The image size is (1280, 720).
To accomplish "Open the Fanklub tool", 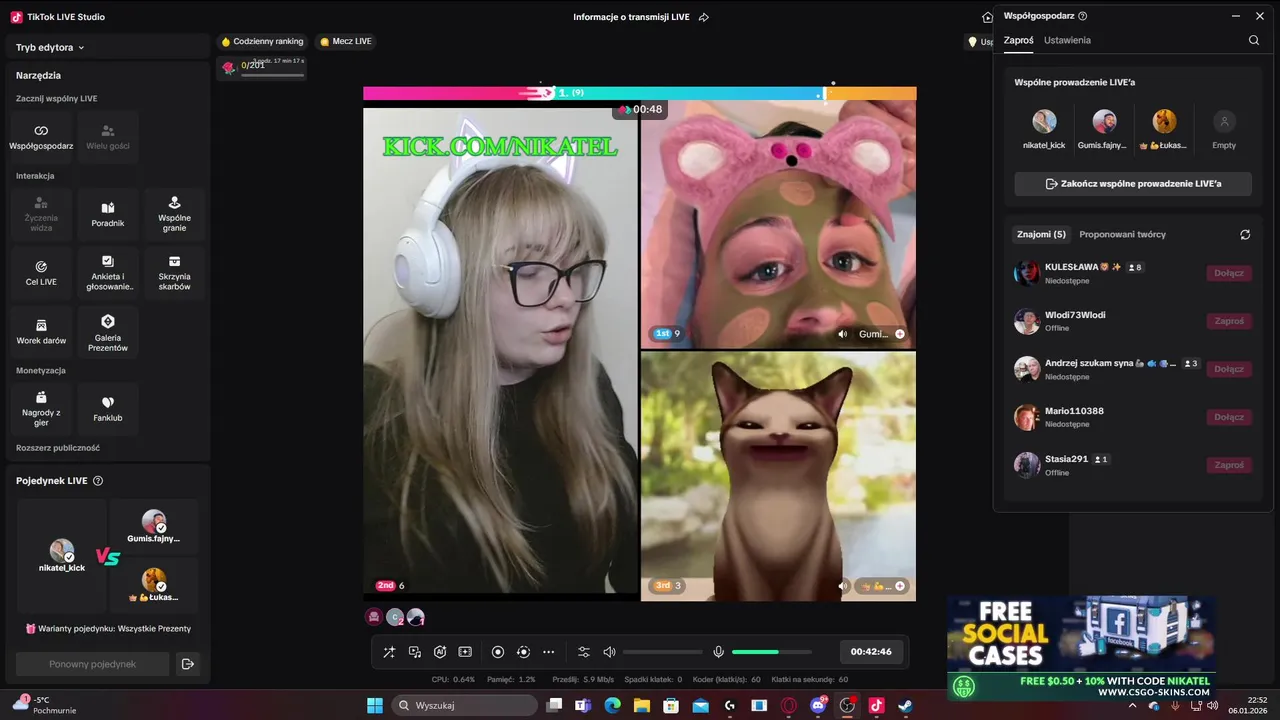I will pos(108,409).
